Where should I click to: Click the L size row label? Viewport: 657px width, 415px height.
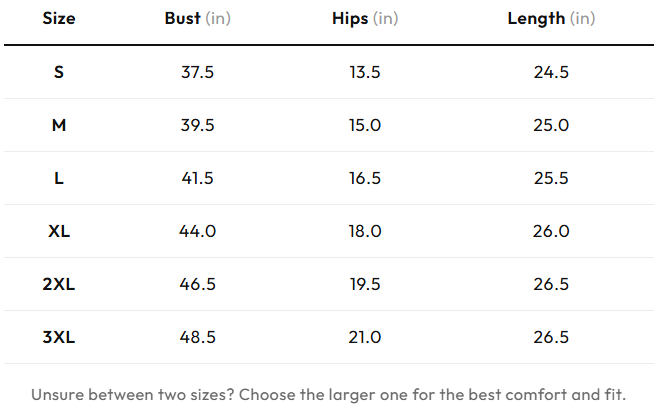click(x=59, y=178)
